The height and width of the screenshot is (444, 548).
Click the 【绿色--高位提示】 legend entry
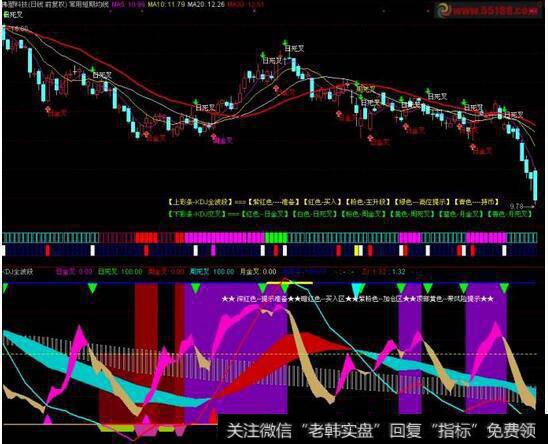coord(422,202)
